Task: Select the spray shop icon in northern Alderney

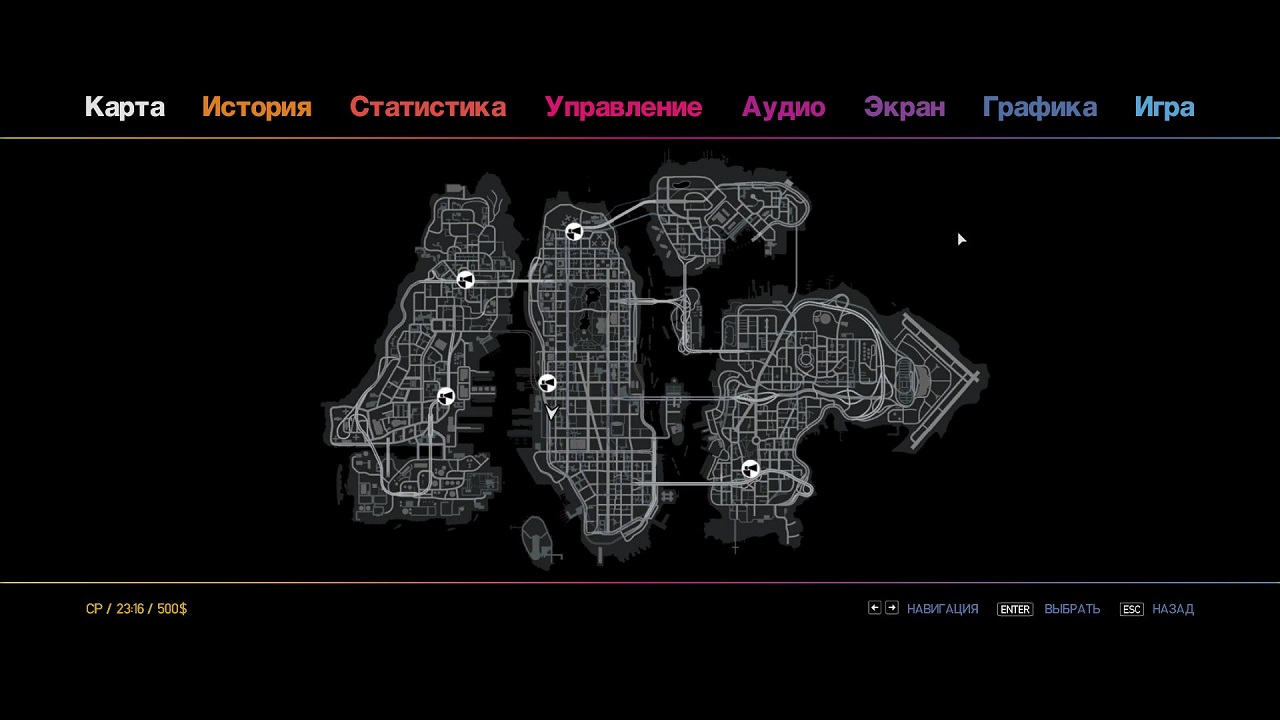Action: point(465,280)
